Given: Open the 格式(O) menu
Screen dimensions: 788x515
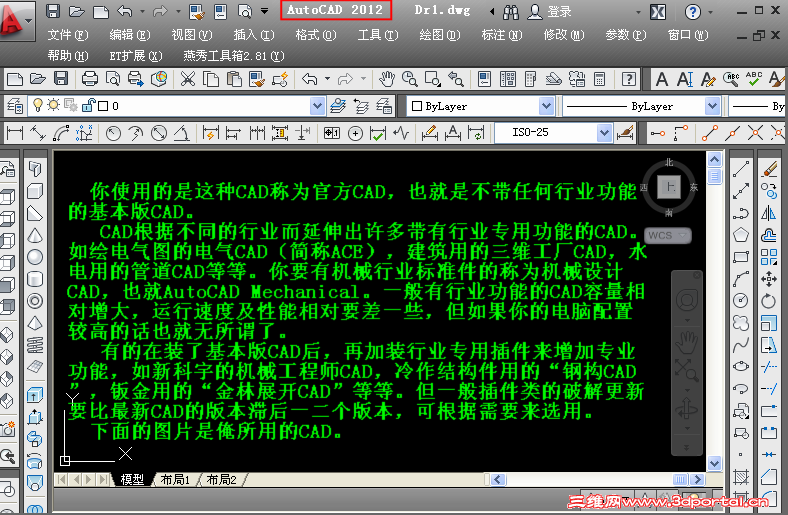Looking at the screenshot, I should pyautogui.click(x=316, y=35).
